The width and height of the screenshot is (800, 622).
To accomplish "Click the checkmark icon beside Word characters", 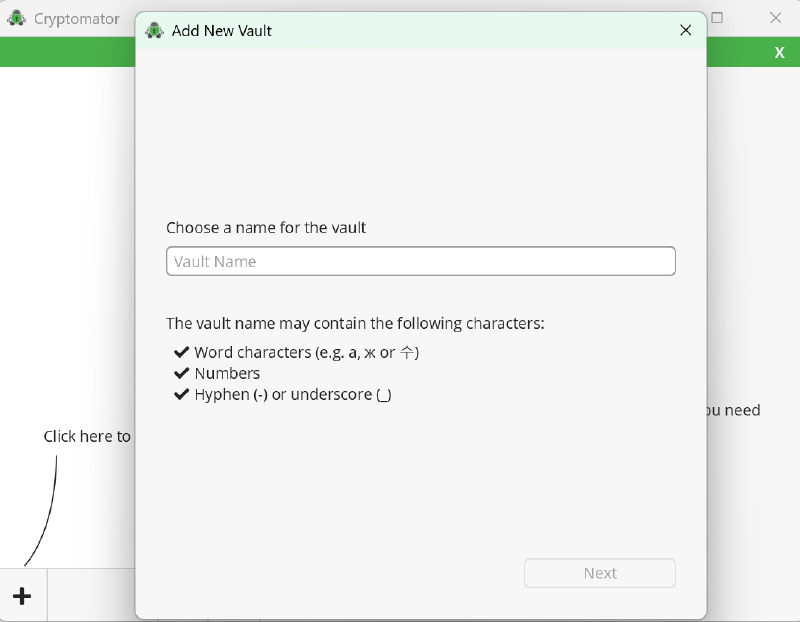I will point(181,352).
